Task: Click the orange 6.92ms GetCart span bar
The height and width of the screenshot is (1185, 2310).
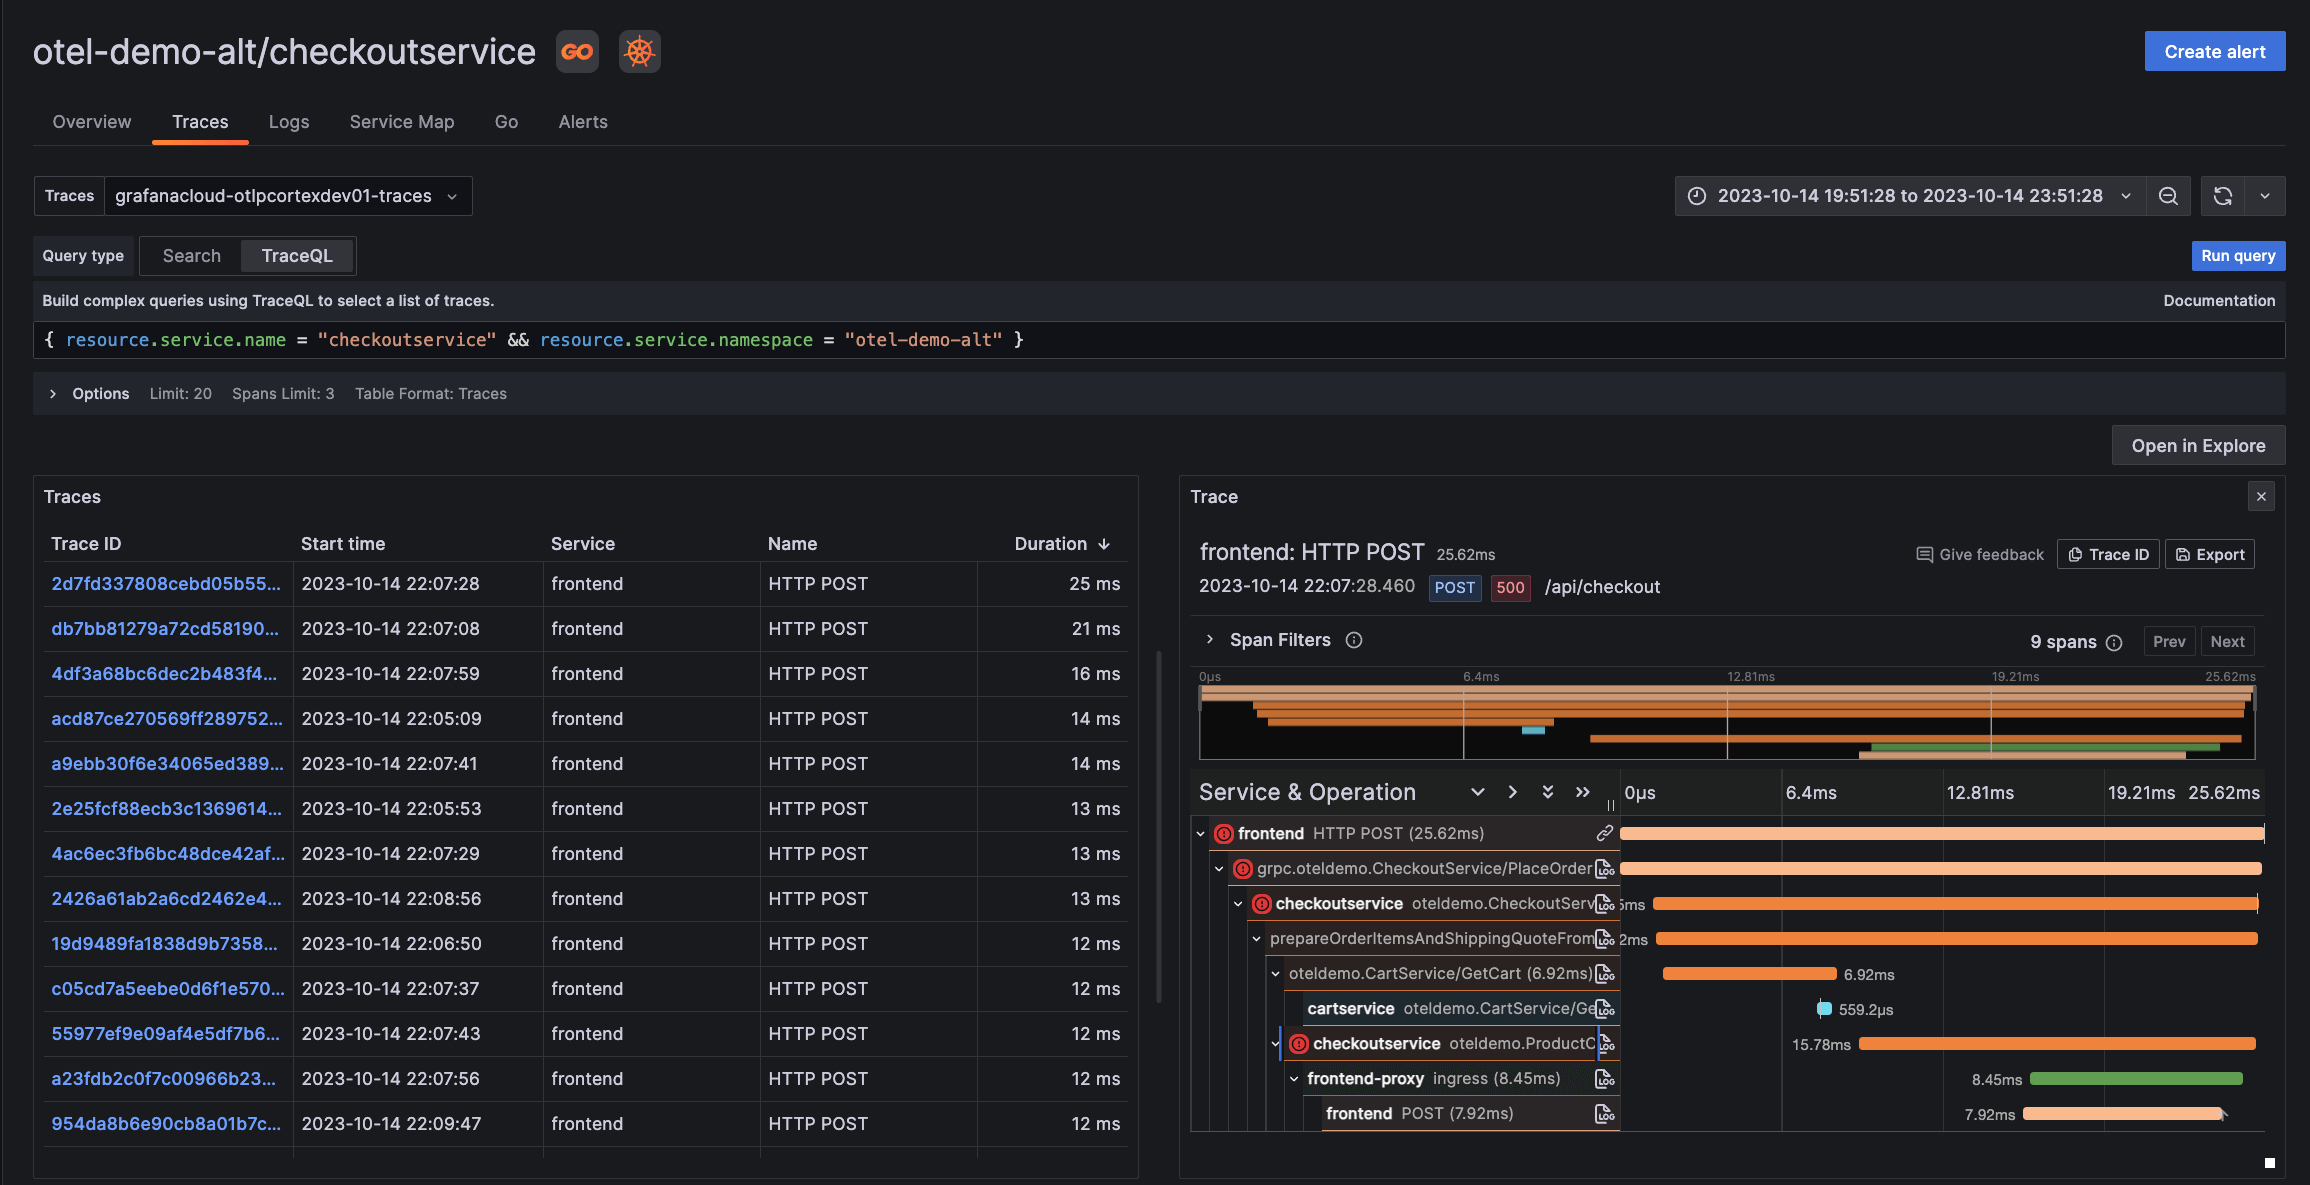Action: [x=1749, y=974]
